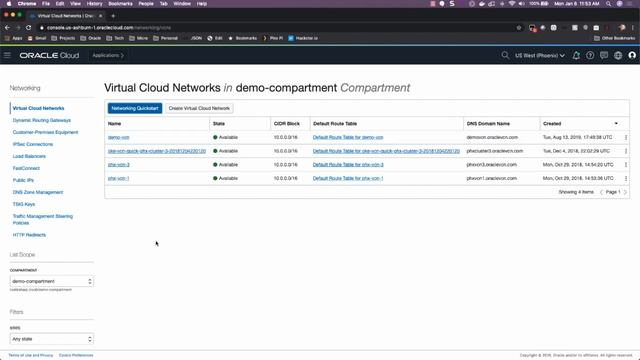The width and height of the screenshot is (640, 360).
Task: Open actions menu for demo-vcn row
Action: pos(626,138)
